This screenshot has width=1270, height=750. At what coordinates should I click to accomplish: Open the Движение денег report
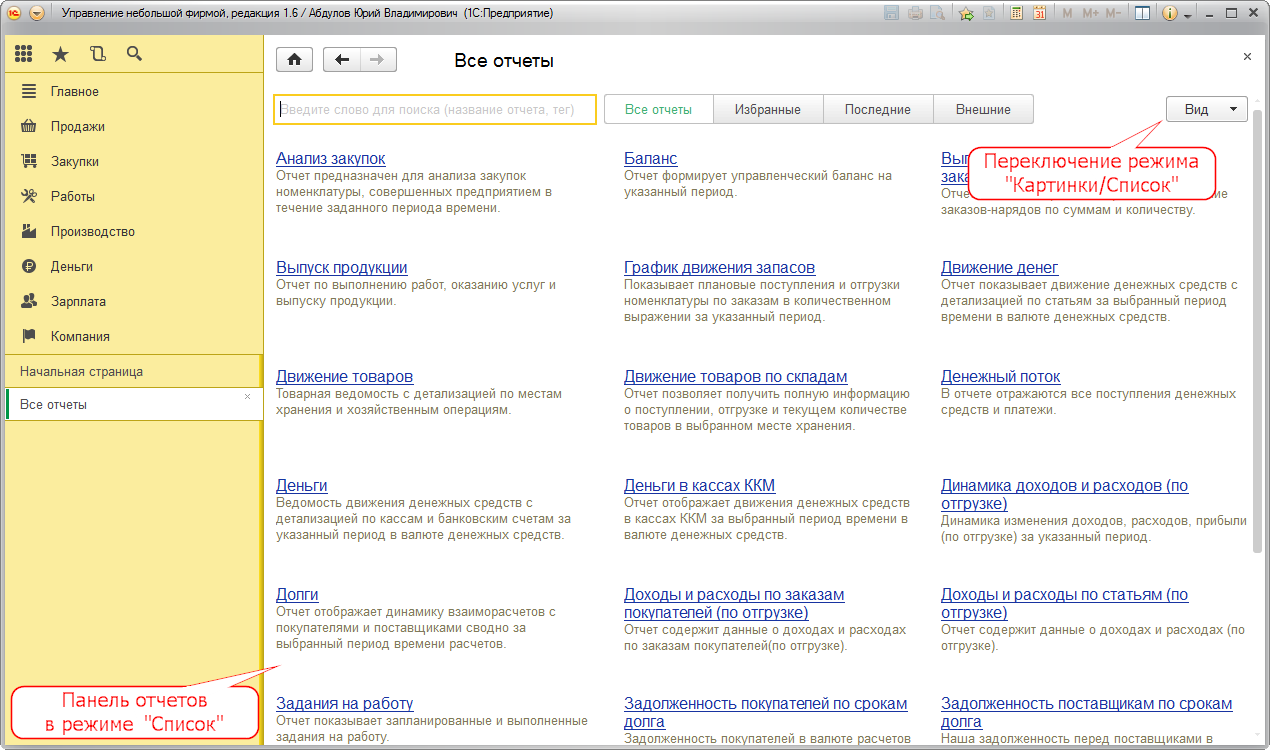click(999, 267)
